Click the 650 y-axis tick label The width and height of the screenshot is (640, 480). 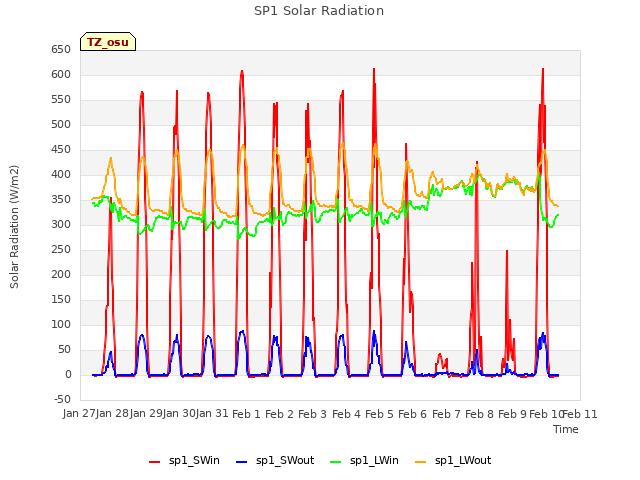pyautogui.click(x=61, y=50)
